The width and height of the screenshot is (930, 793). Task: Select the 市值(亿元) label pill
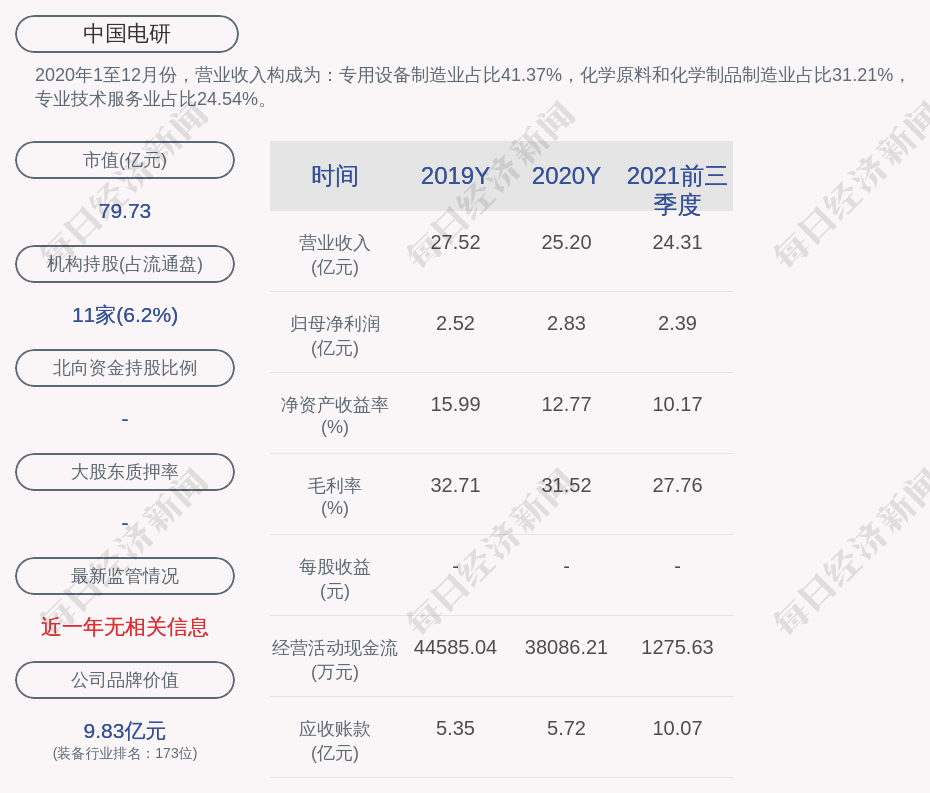[x=125, y=160]
